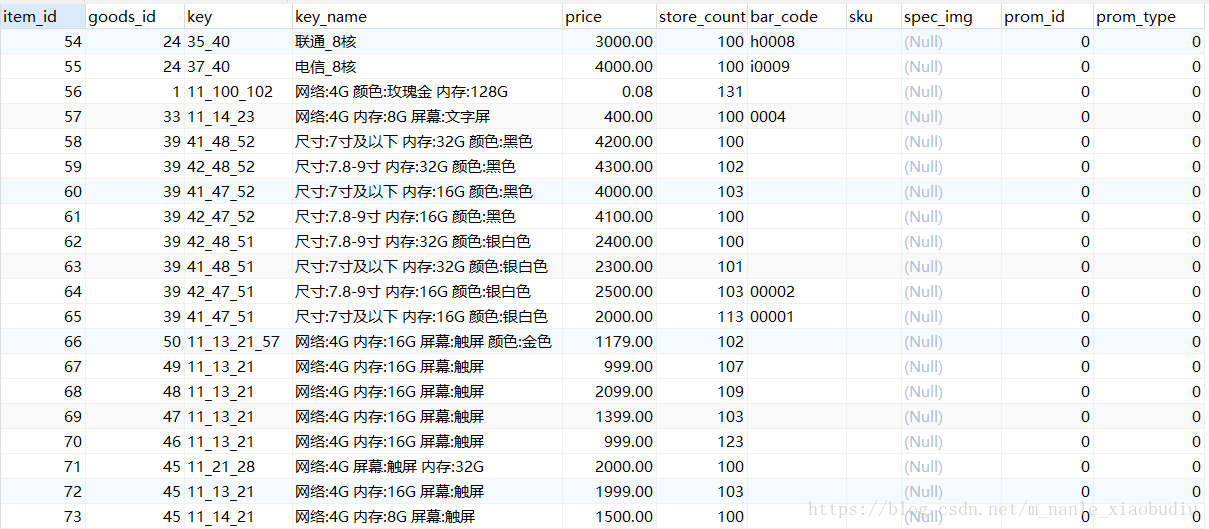Select price cell 4100.00
Screen dimensions: 1209x529
(x=609, y=216)
